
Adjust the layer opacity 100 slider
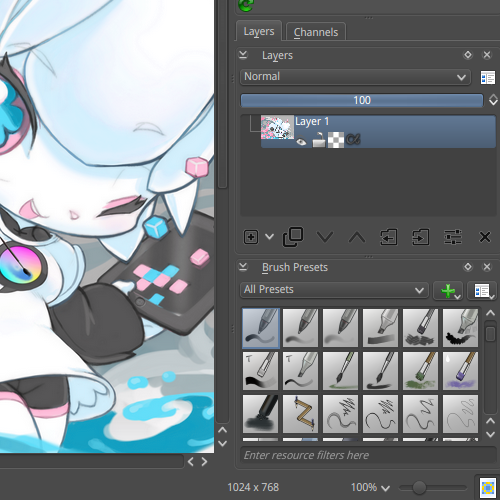362,100
